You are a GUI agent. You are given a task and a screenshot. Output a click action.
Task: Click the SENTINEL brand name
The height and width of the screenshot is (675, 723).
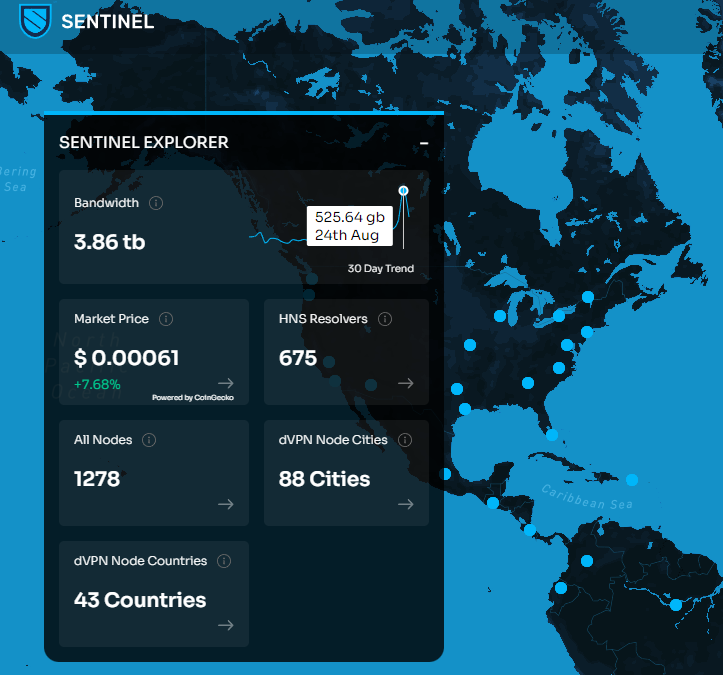click(x=107, y=22)
